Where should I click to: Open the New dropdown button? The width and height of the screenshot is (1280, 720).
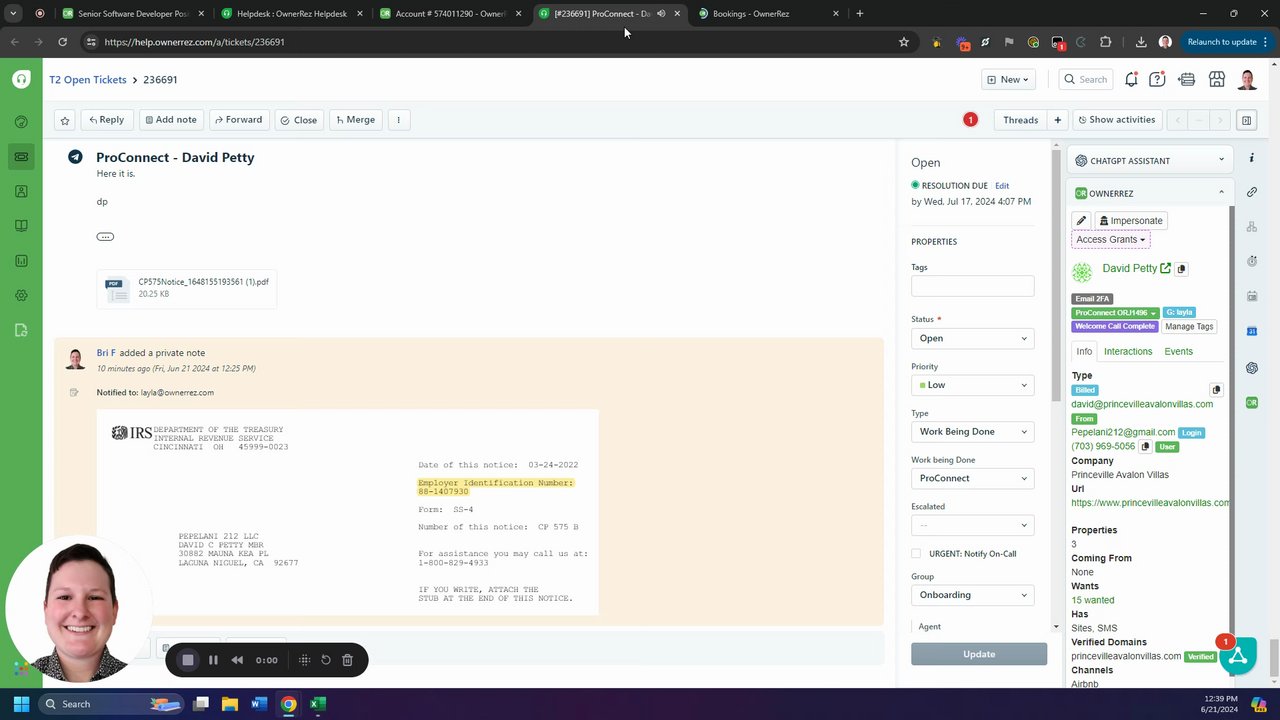pyautogui.click(x=1007, y=79)
